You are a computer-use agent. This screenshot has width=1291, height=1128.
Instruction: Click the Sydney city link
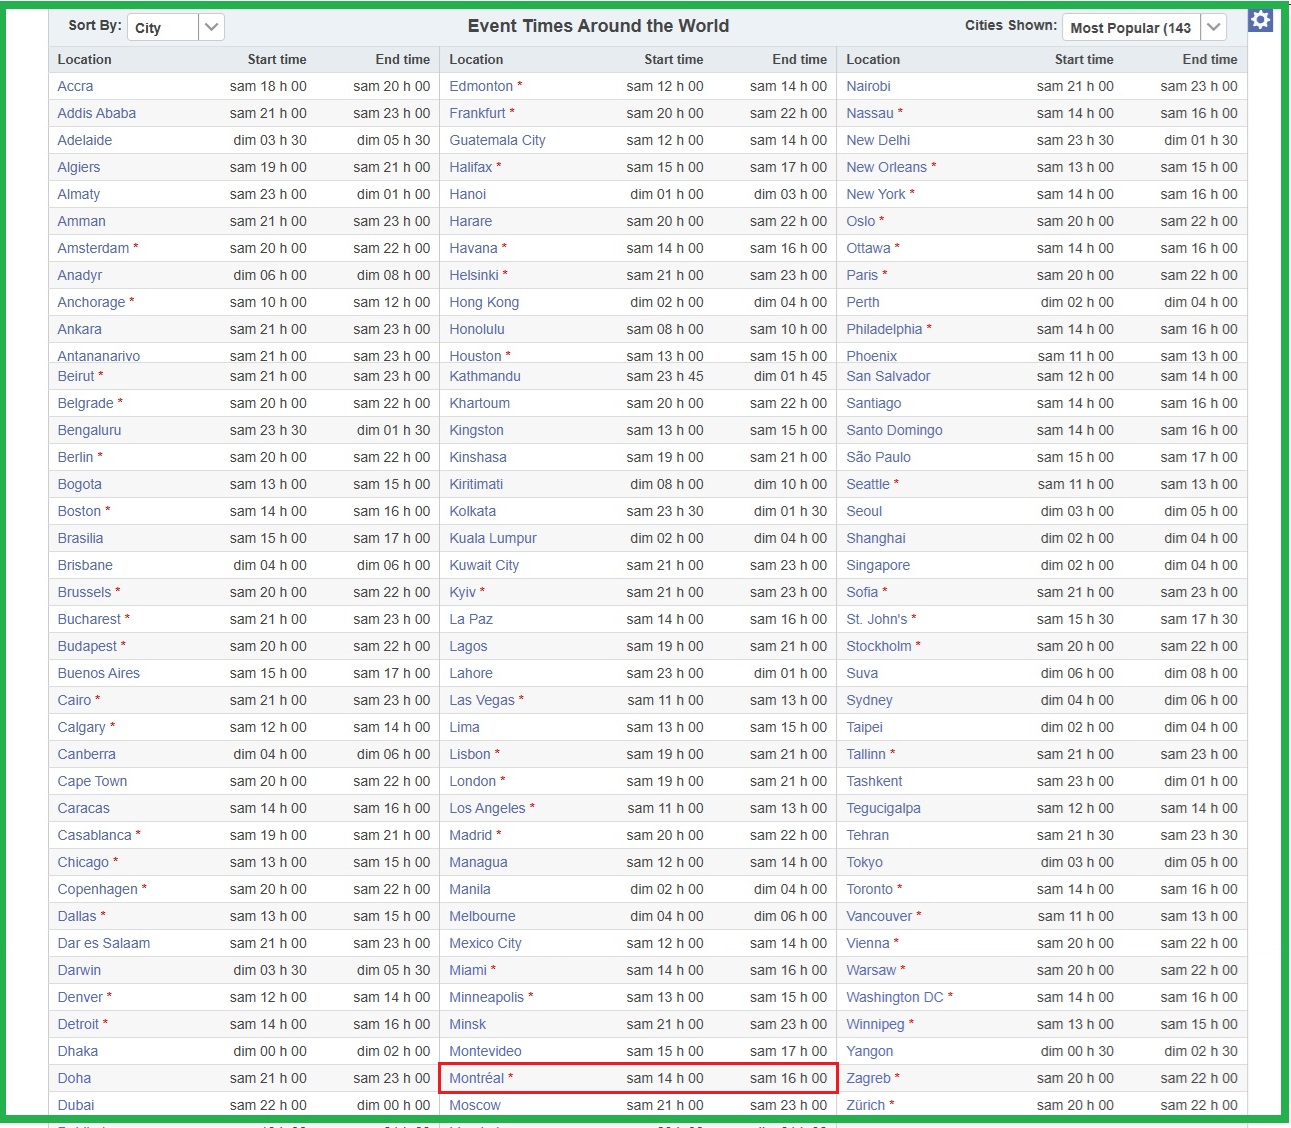pyautogui.click(x=869, y=700)
